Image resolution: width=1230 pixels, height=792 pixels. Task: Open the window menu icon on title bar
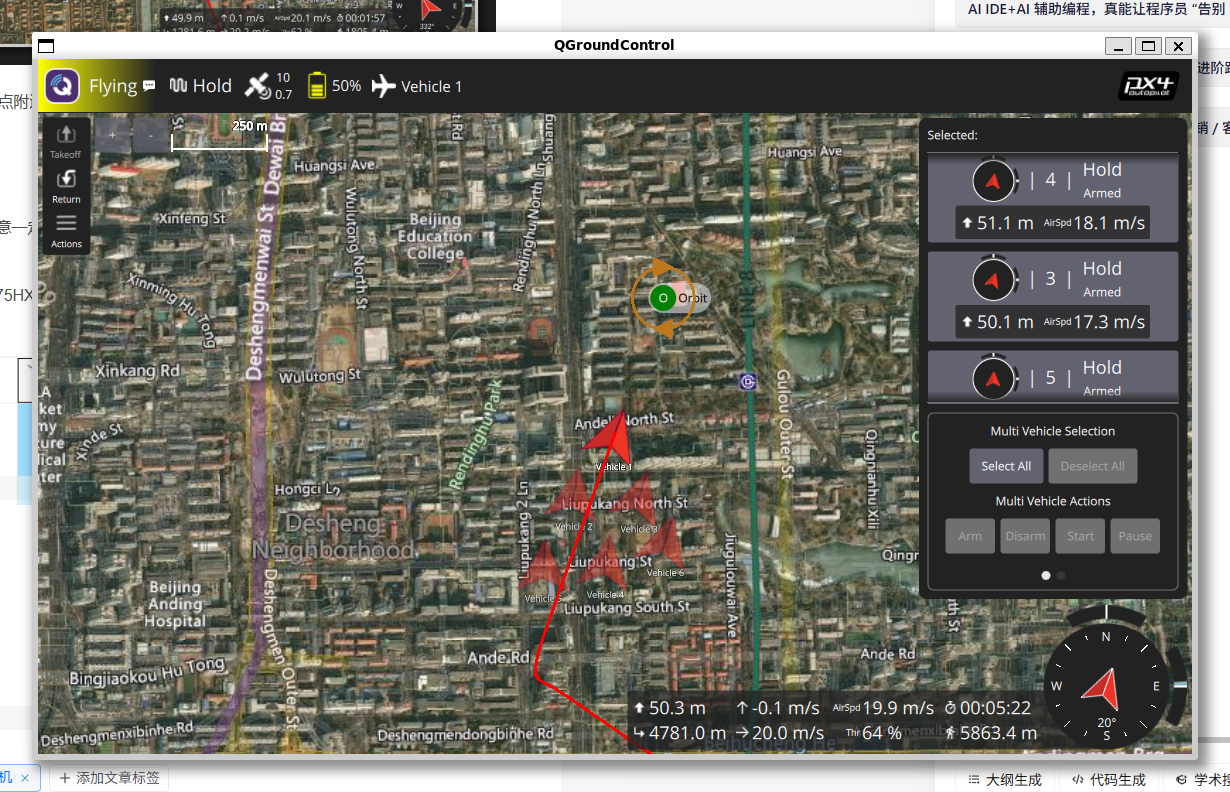click(46, 45)
